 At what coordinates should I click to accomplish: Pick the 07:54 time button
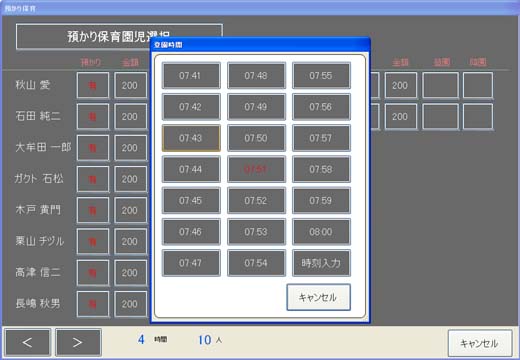[256, 263]
